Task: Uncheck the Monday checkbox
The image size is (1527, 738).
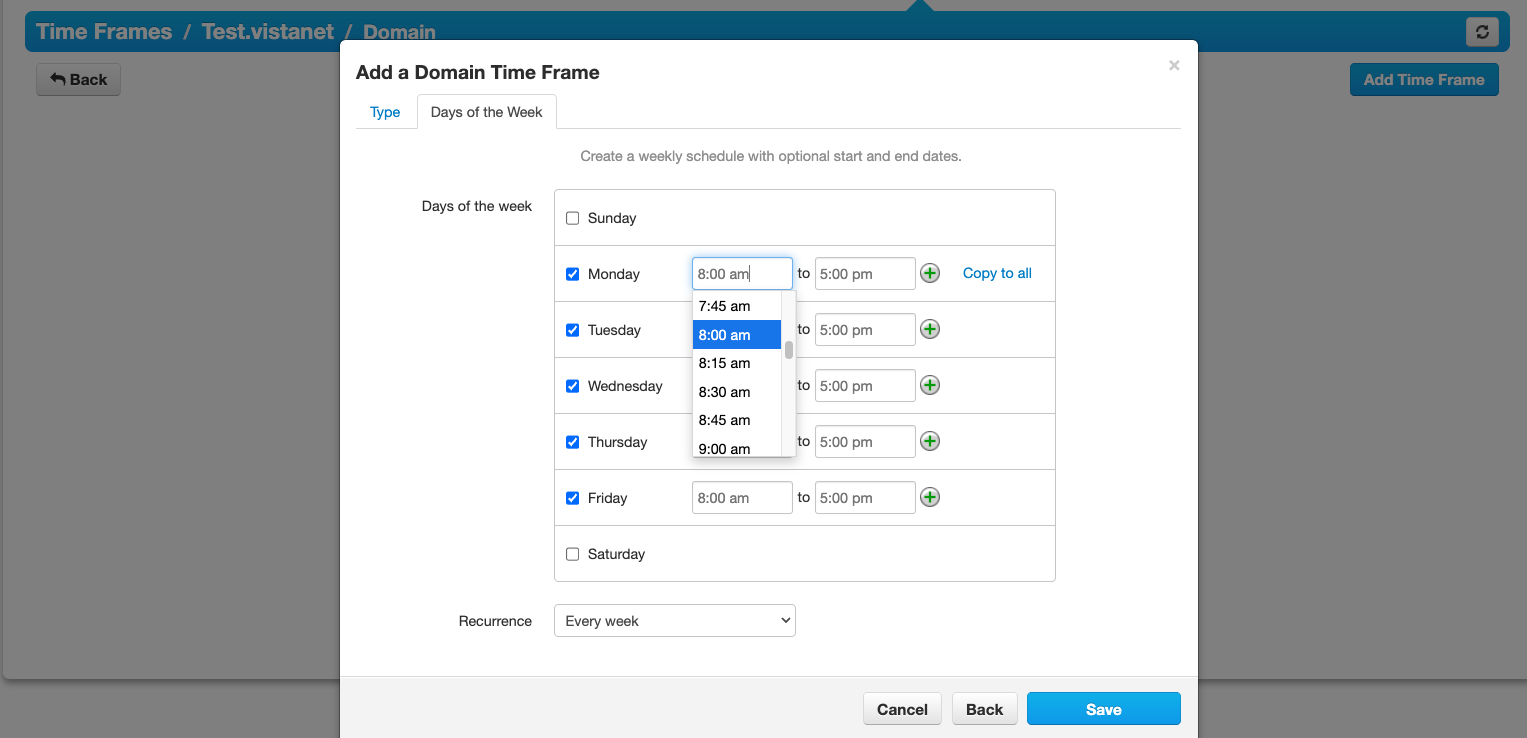Action: [573, 274]
